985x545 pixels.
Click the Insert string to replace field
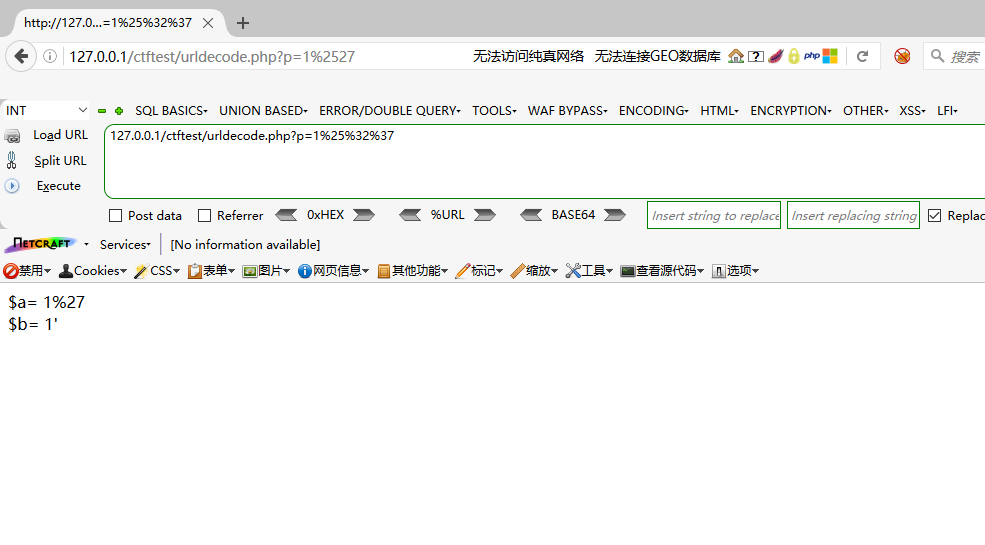(714, 216)
